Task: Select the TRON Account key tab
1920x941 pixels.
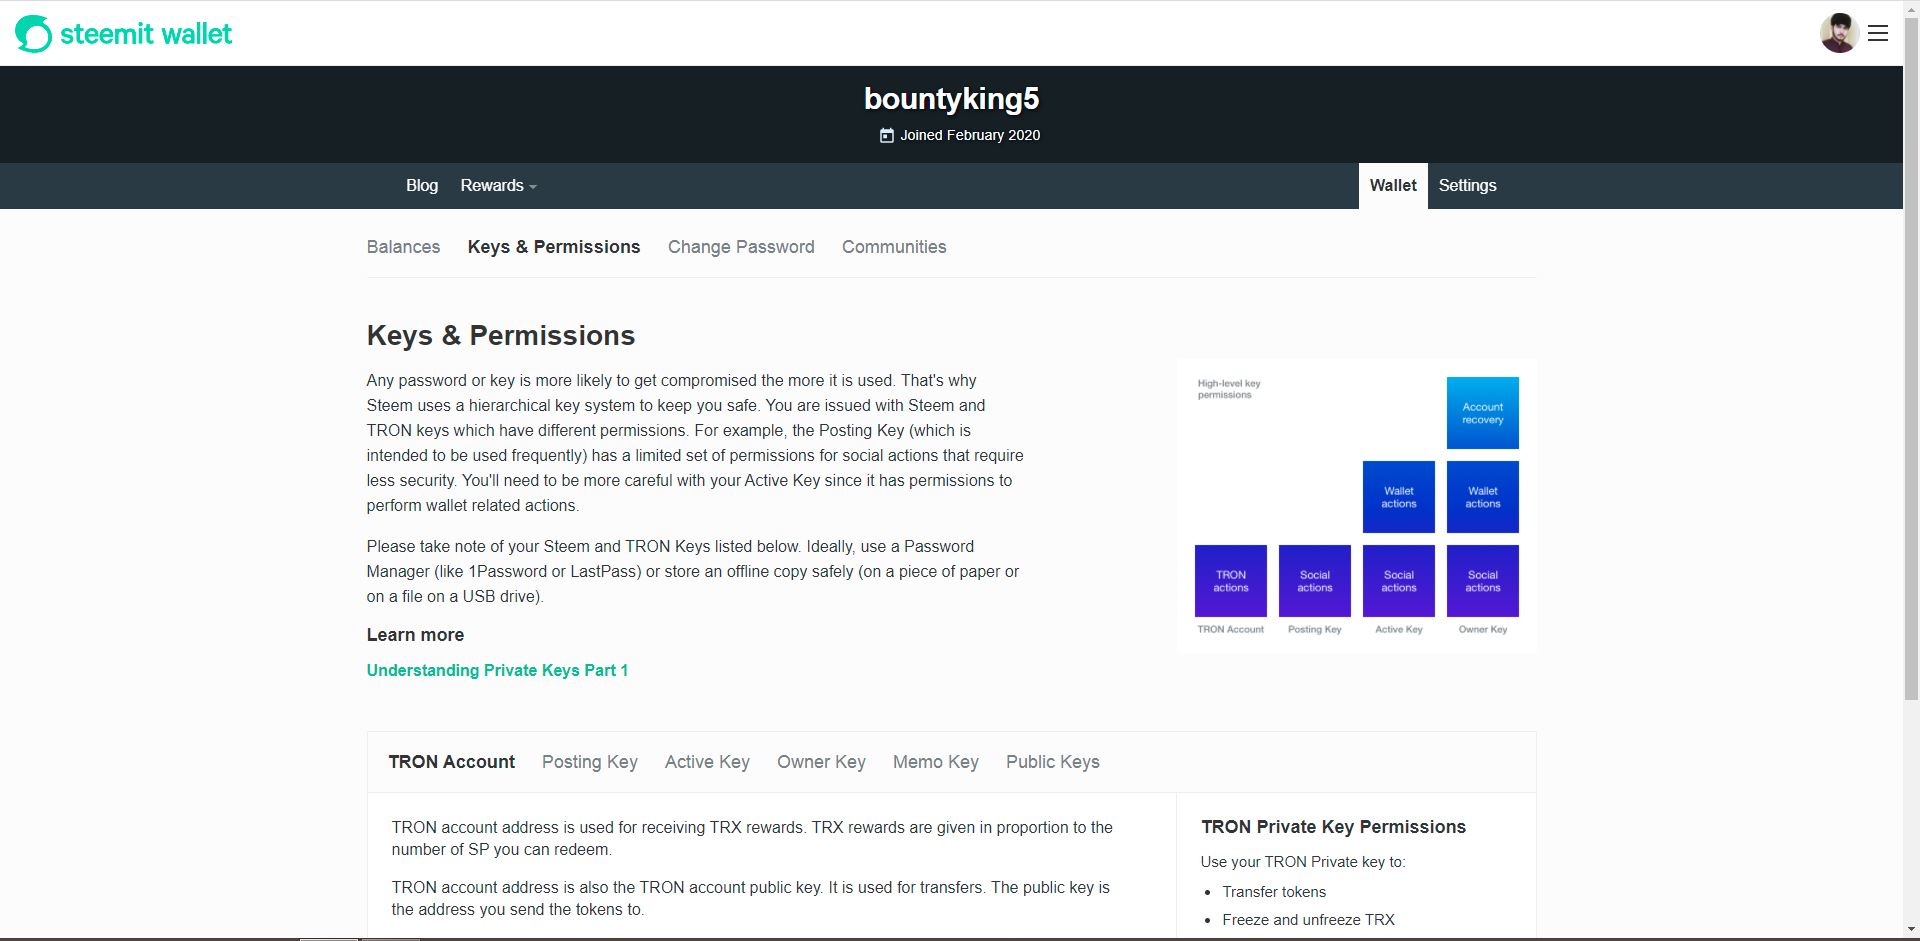Action: [452, 762]
